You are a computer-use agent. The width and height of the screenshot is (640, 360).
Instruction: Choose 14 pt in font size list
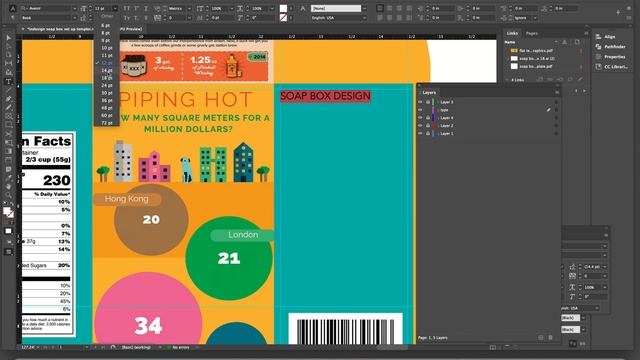(106, 70)
